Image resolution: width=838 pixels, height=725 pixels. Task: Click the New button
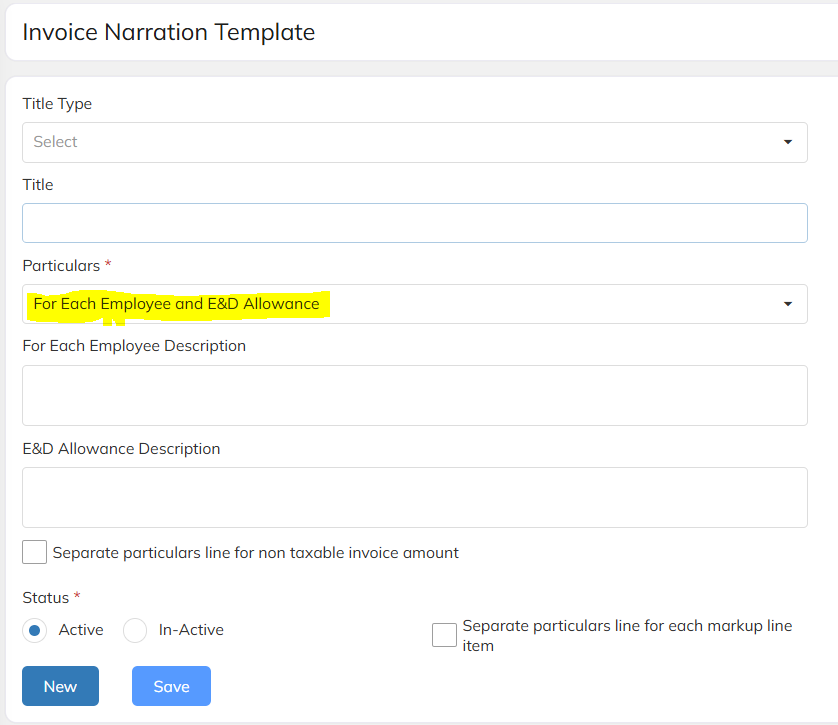[x=60, y=686]
